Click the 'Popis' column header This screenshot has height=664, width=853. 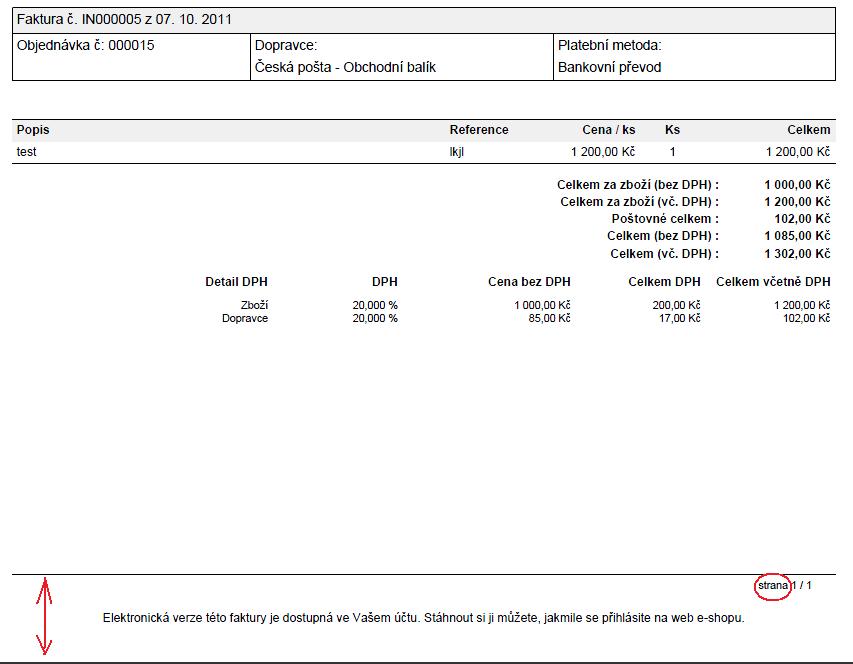pos(33,130)
